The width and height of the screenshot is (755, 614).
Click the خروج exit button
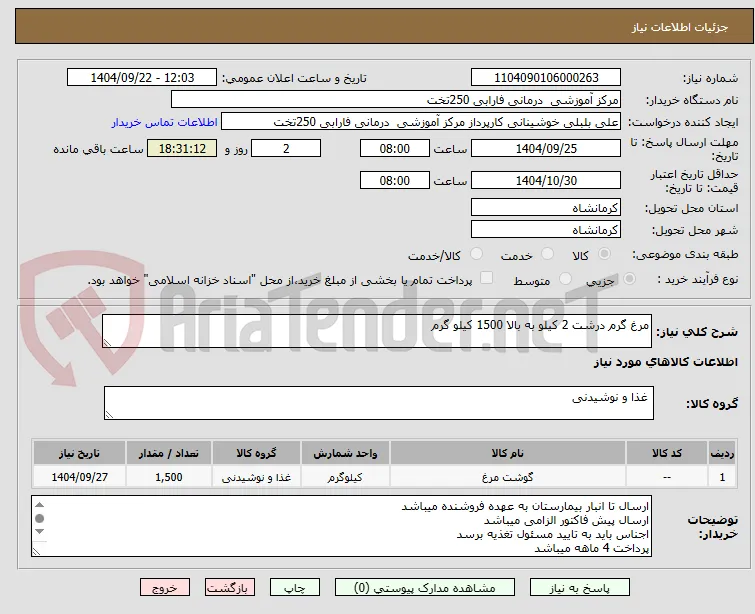(x=165, y=588)
